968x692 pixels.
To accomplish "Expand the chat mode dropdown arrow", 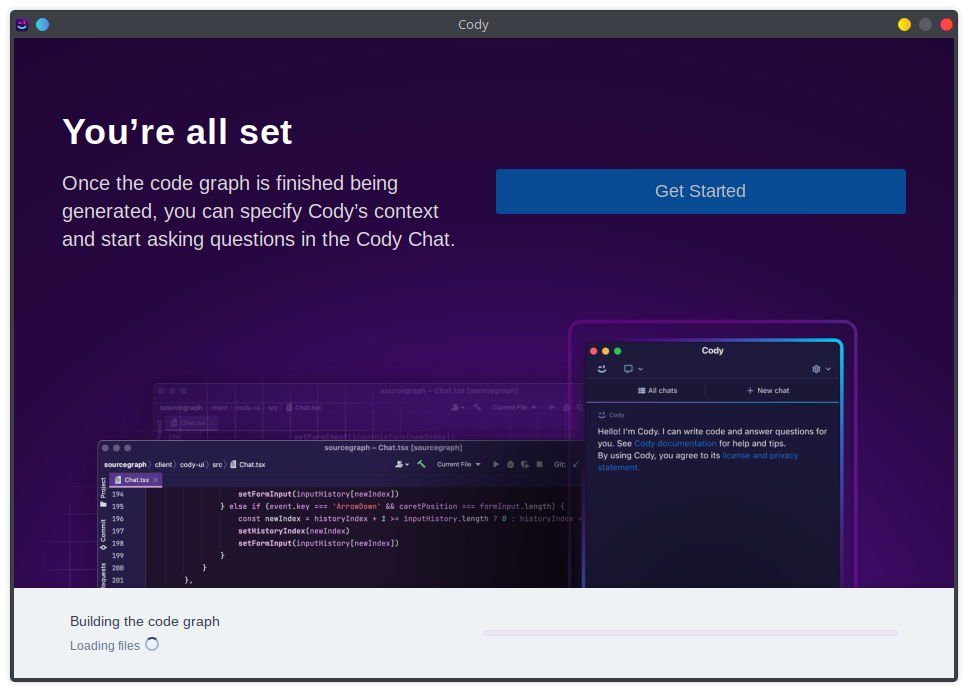I will 640,369.
